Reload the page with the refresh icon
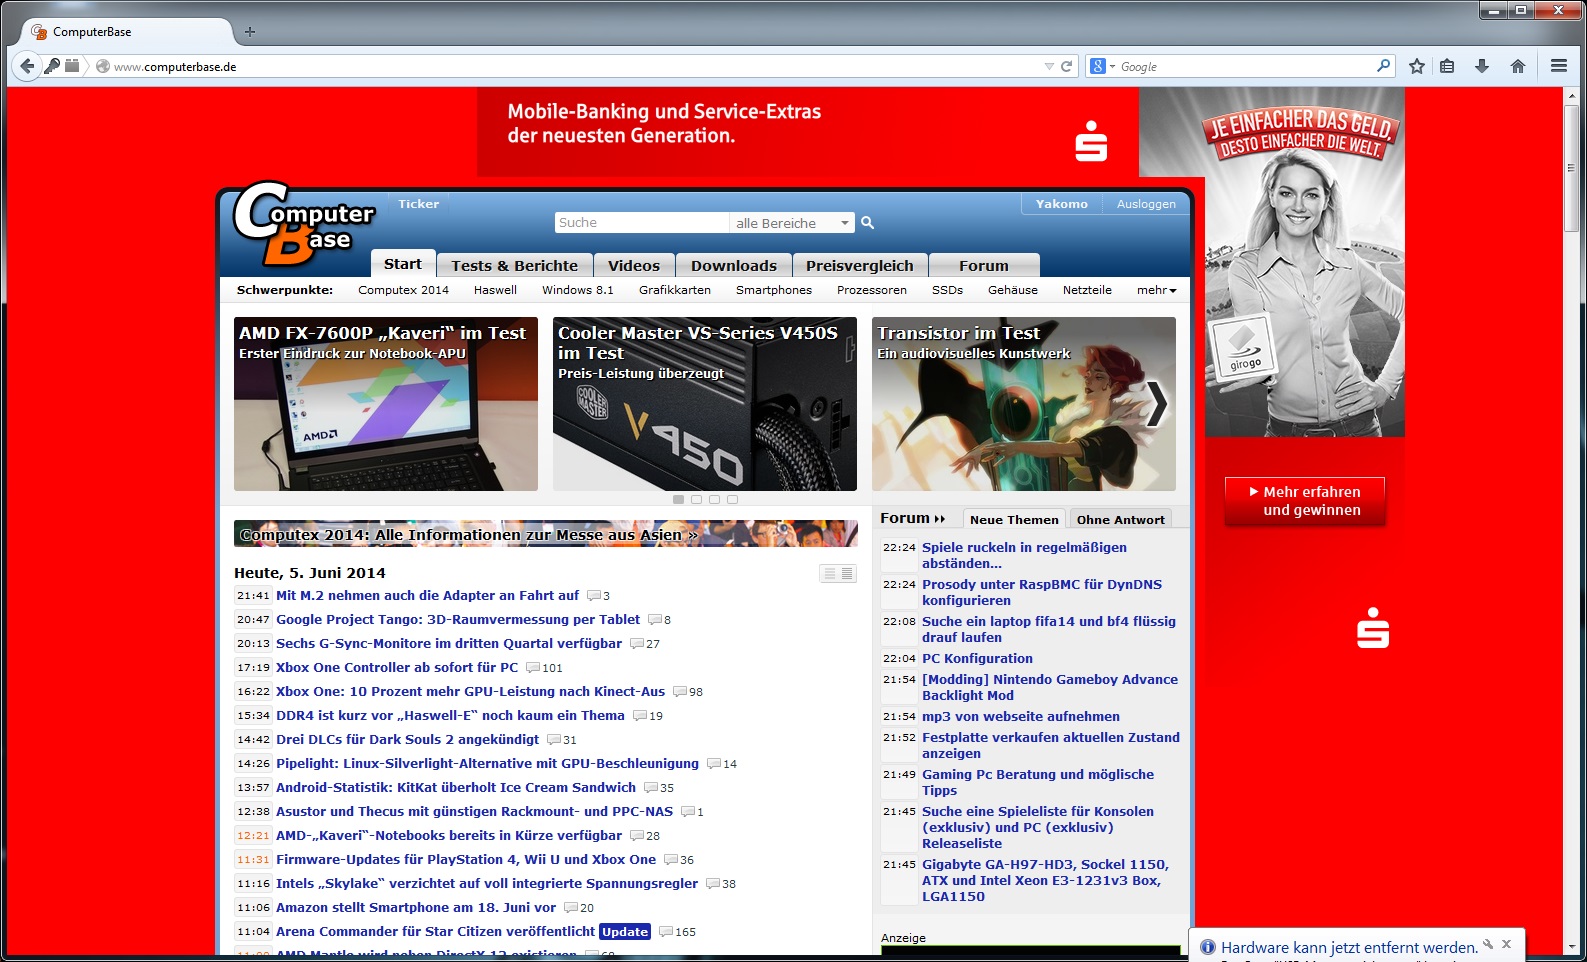Viewport: 1587px width, 962px height. 1066,66
